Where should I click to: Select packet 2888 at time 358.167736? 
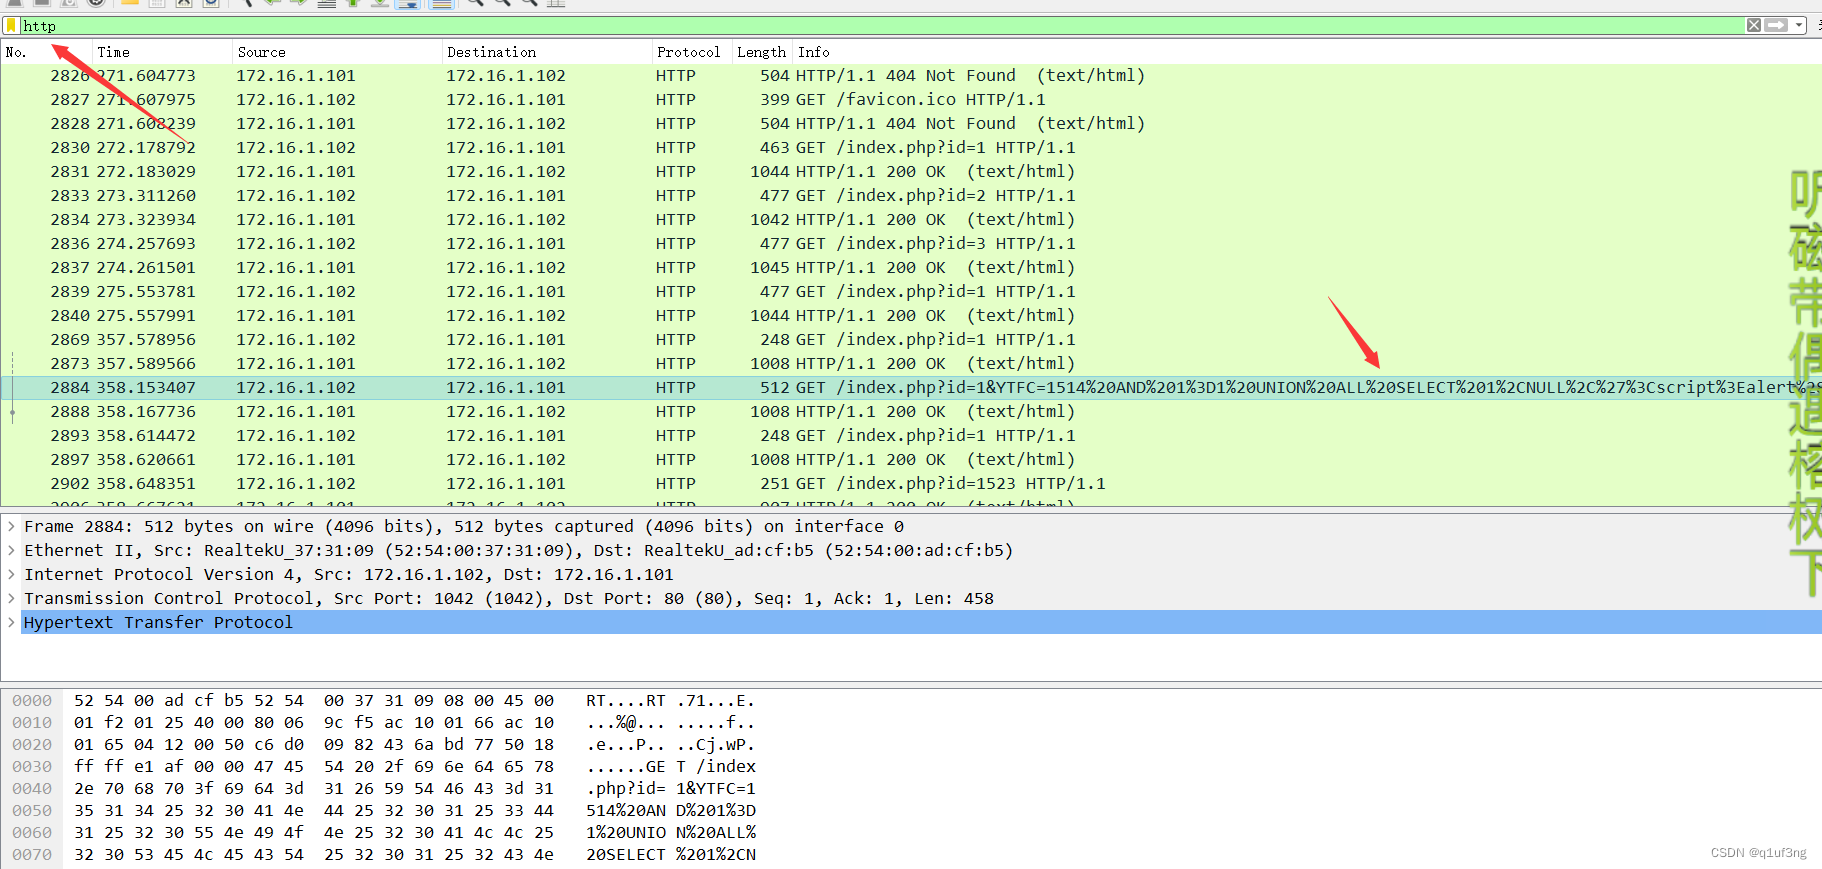click(x=911, y=411)
